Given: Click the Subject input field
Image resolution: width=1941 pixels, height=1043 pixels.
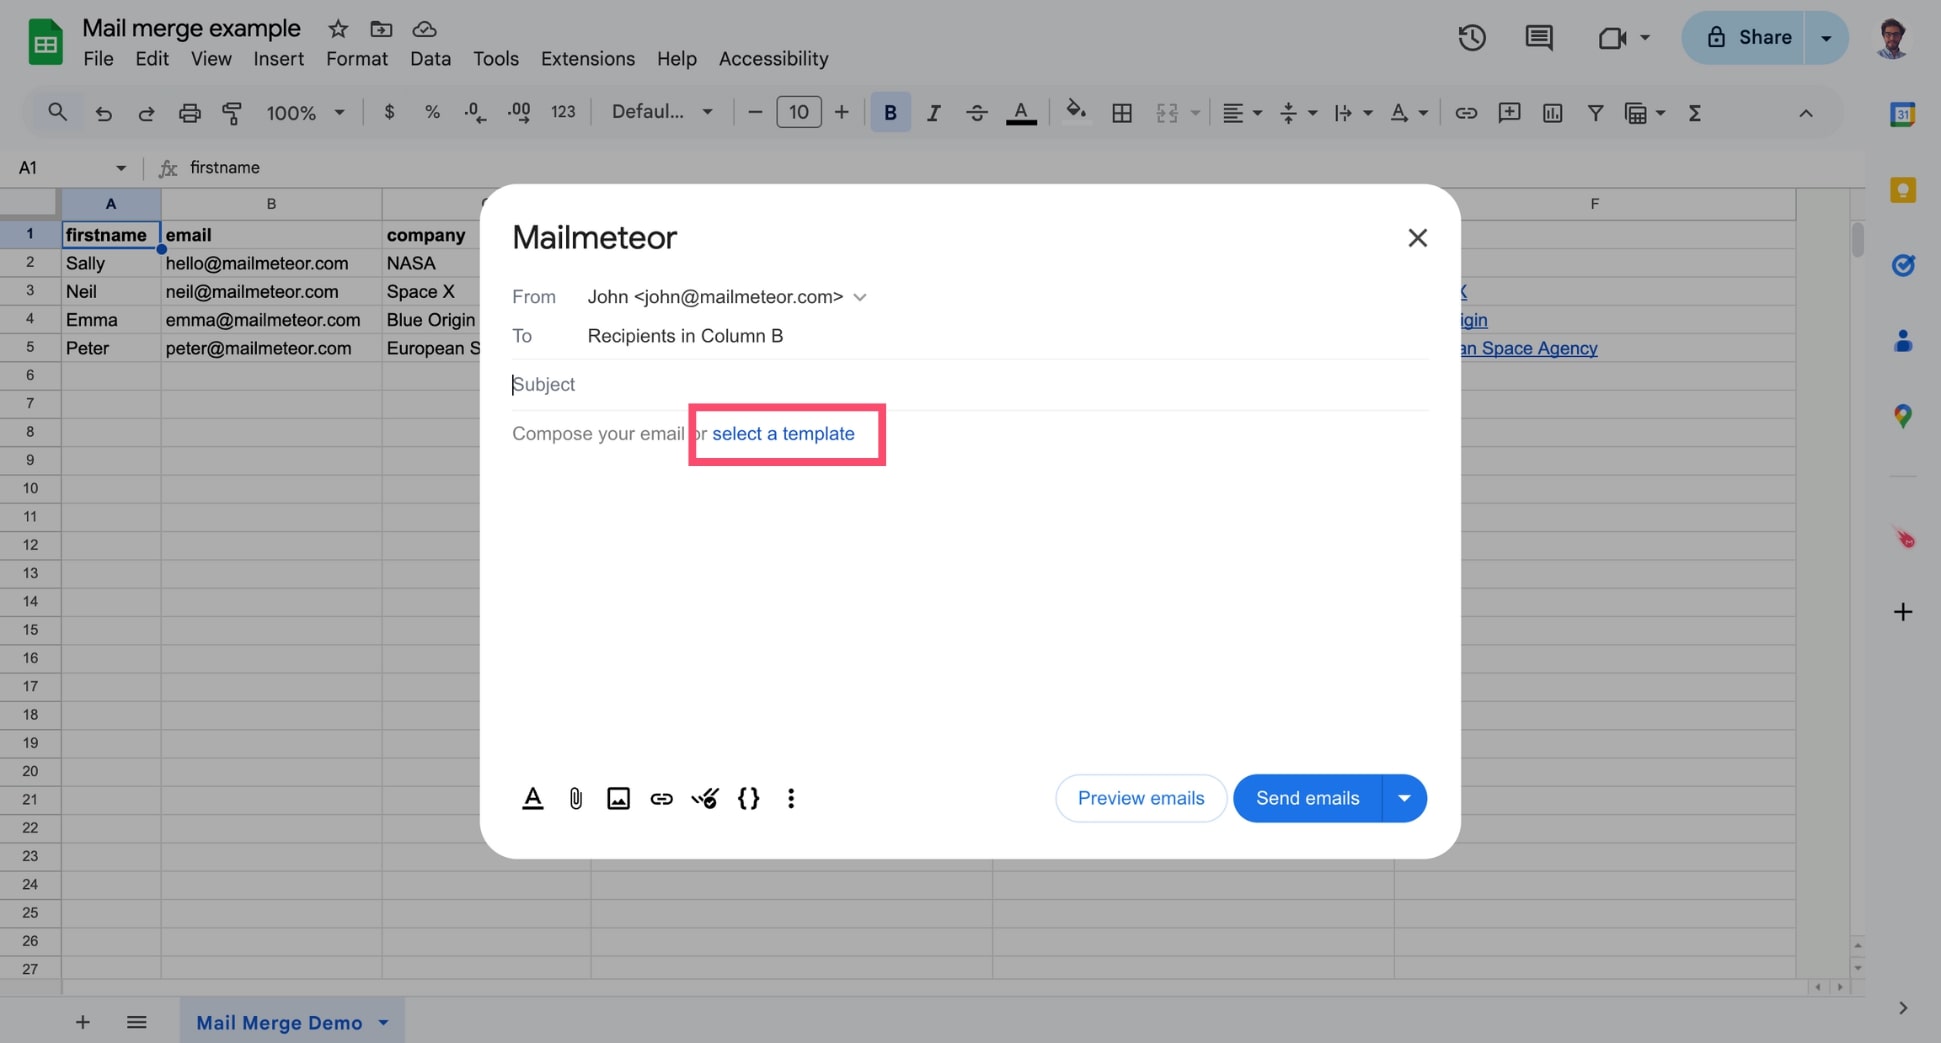Looking at the screenshot, I should click(969, 385).
